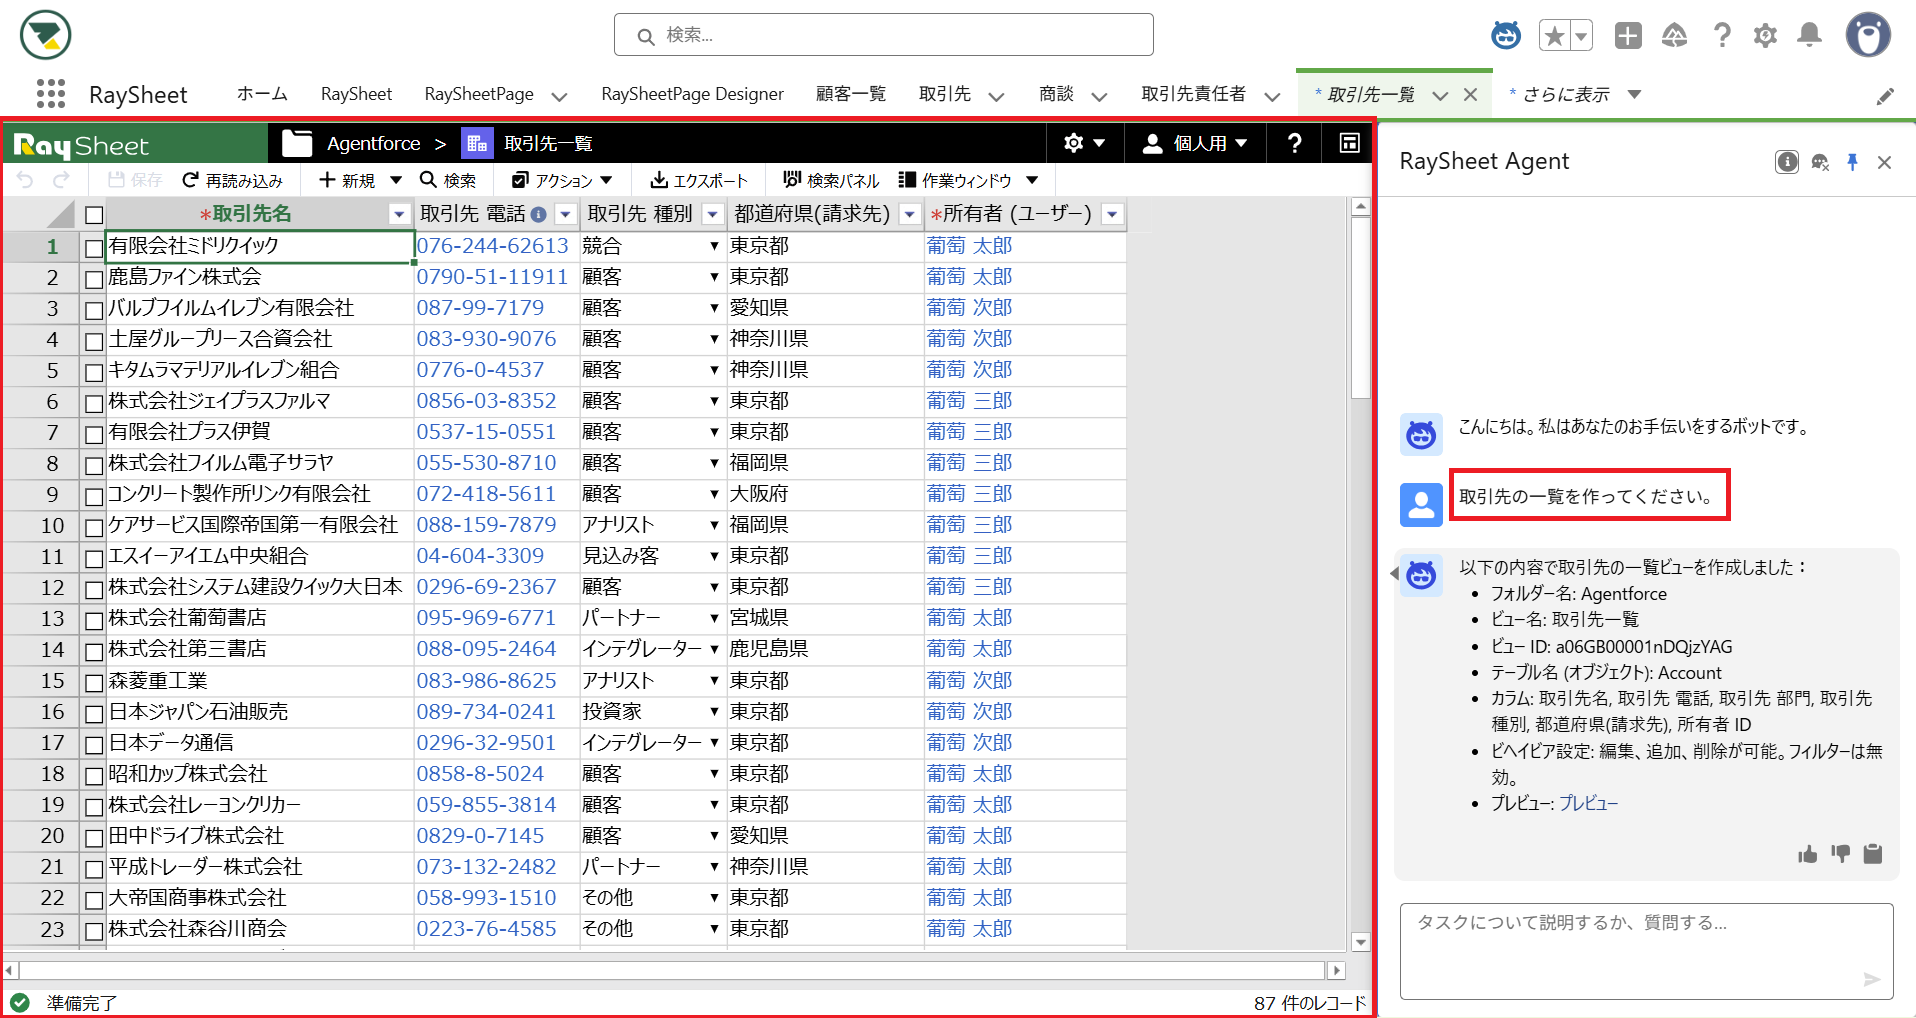Click the thumbs down feedback icon
The width and height of the screenshot is (1916, 1018).
click(x=1840, y=854)
